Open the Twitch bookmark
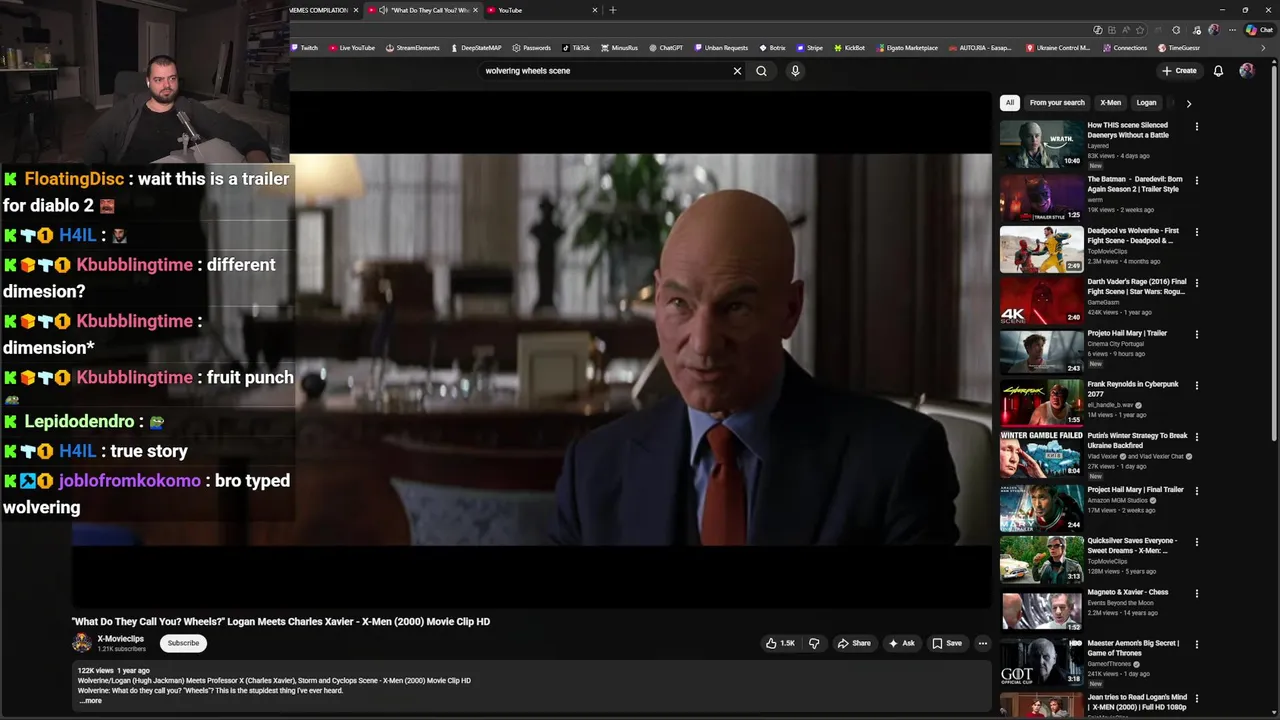This screenshot has width=1280, height=720. (x=305, y=48)
